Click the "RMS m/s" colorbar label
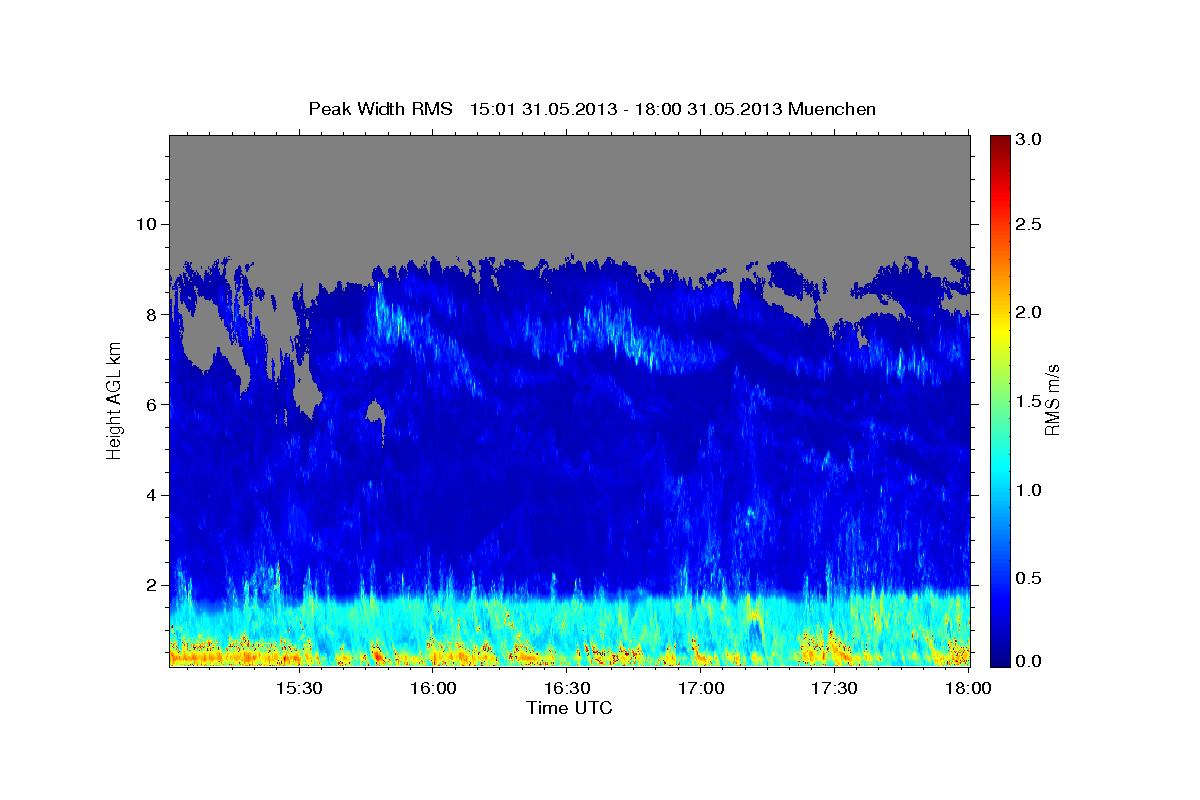 coord(1051,402)
